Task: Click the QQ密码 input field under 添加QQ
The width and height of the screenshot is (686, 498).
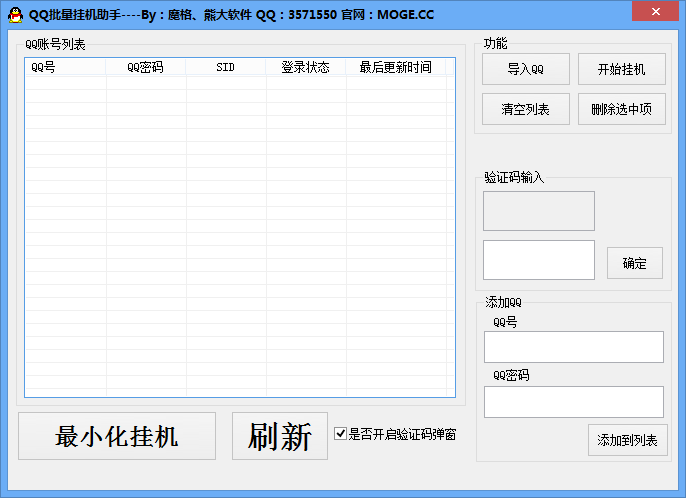Action: (574, 402)
